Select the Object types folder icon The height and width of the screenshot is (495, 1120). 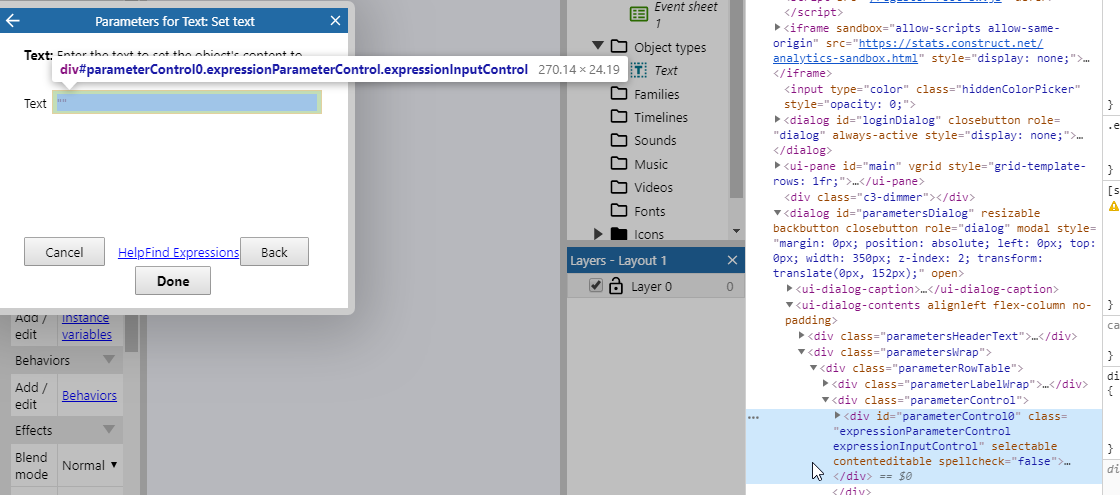pyautogui.click(x=619, y=46)
